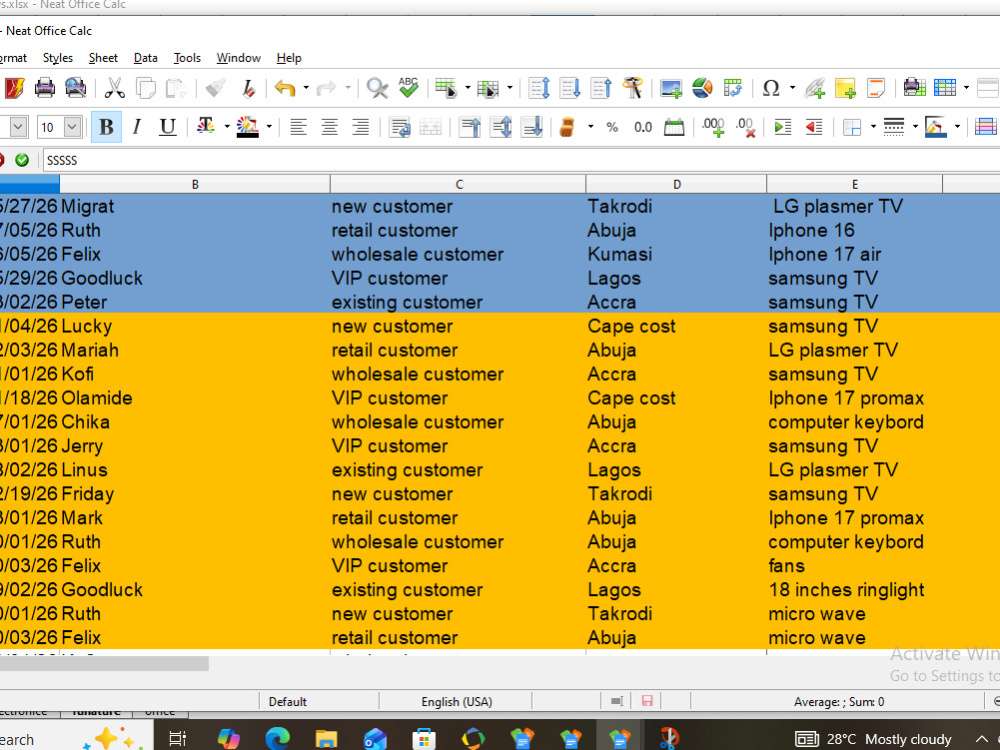Click the Paste clipboard icon
The width and height of the screenshot is (1000, 750).
click(x=176, y=88)
